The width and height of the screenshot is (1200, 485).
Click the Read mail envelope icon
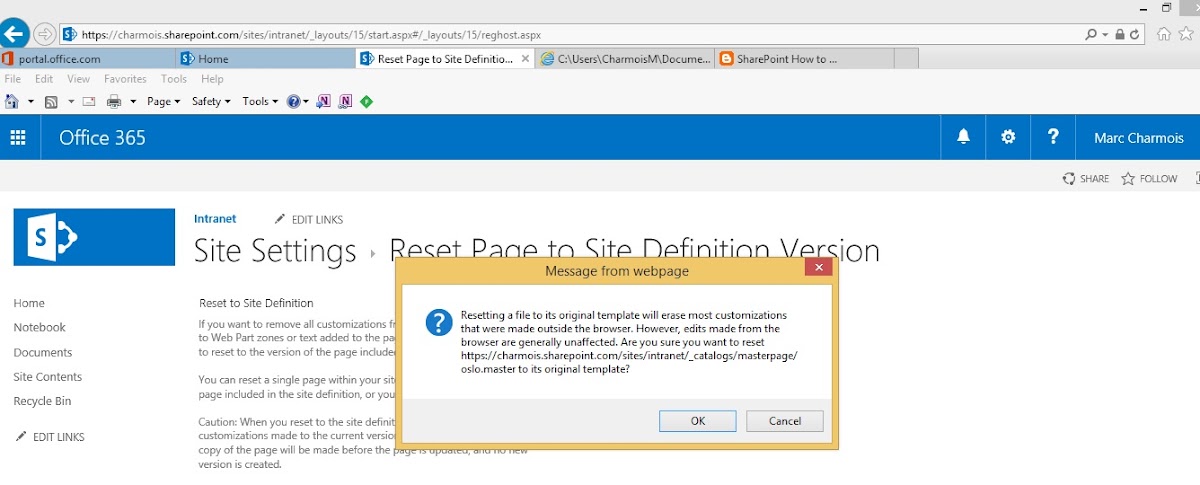tap(88, 101)
